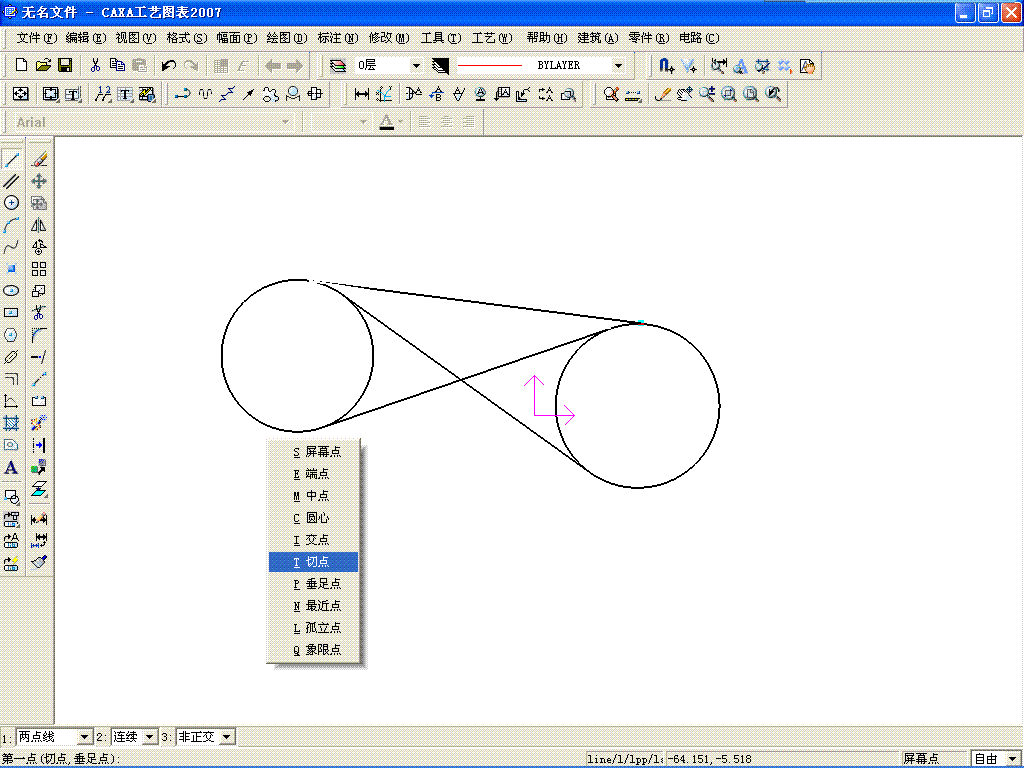Screen dimensions: 1024x768
Task: Click the redraw pencil tool
Action: pyautogui.click(x=662, y=95)
